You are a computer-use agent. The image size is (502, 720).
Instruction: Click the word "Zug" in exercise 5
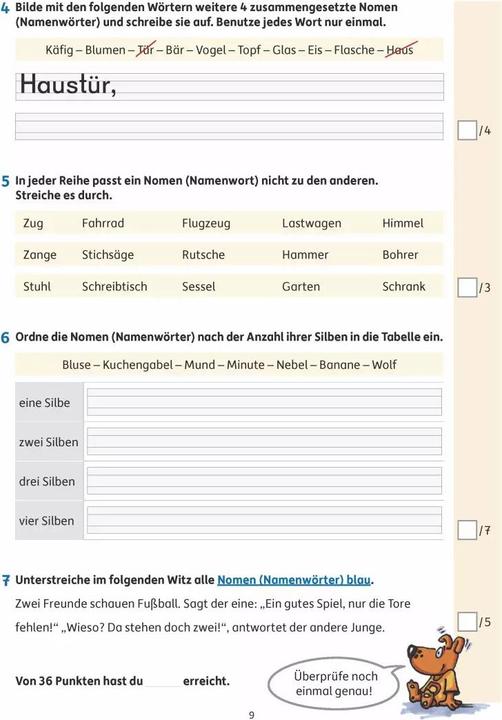[x=34, y=224]
